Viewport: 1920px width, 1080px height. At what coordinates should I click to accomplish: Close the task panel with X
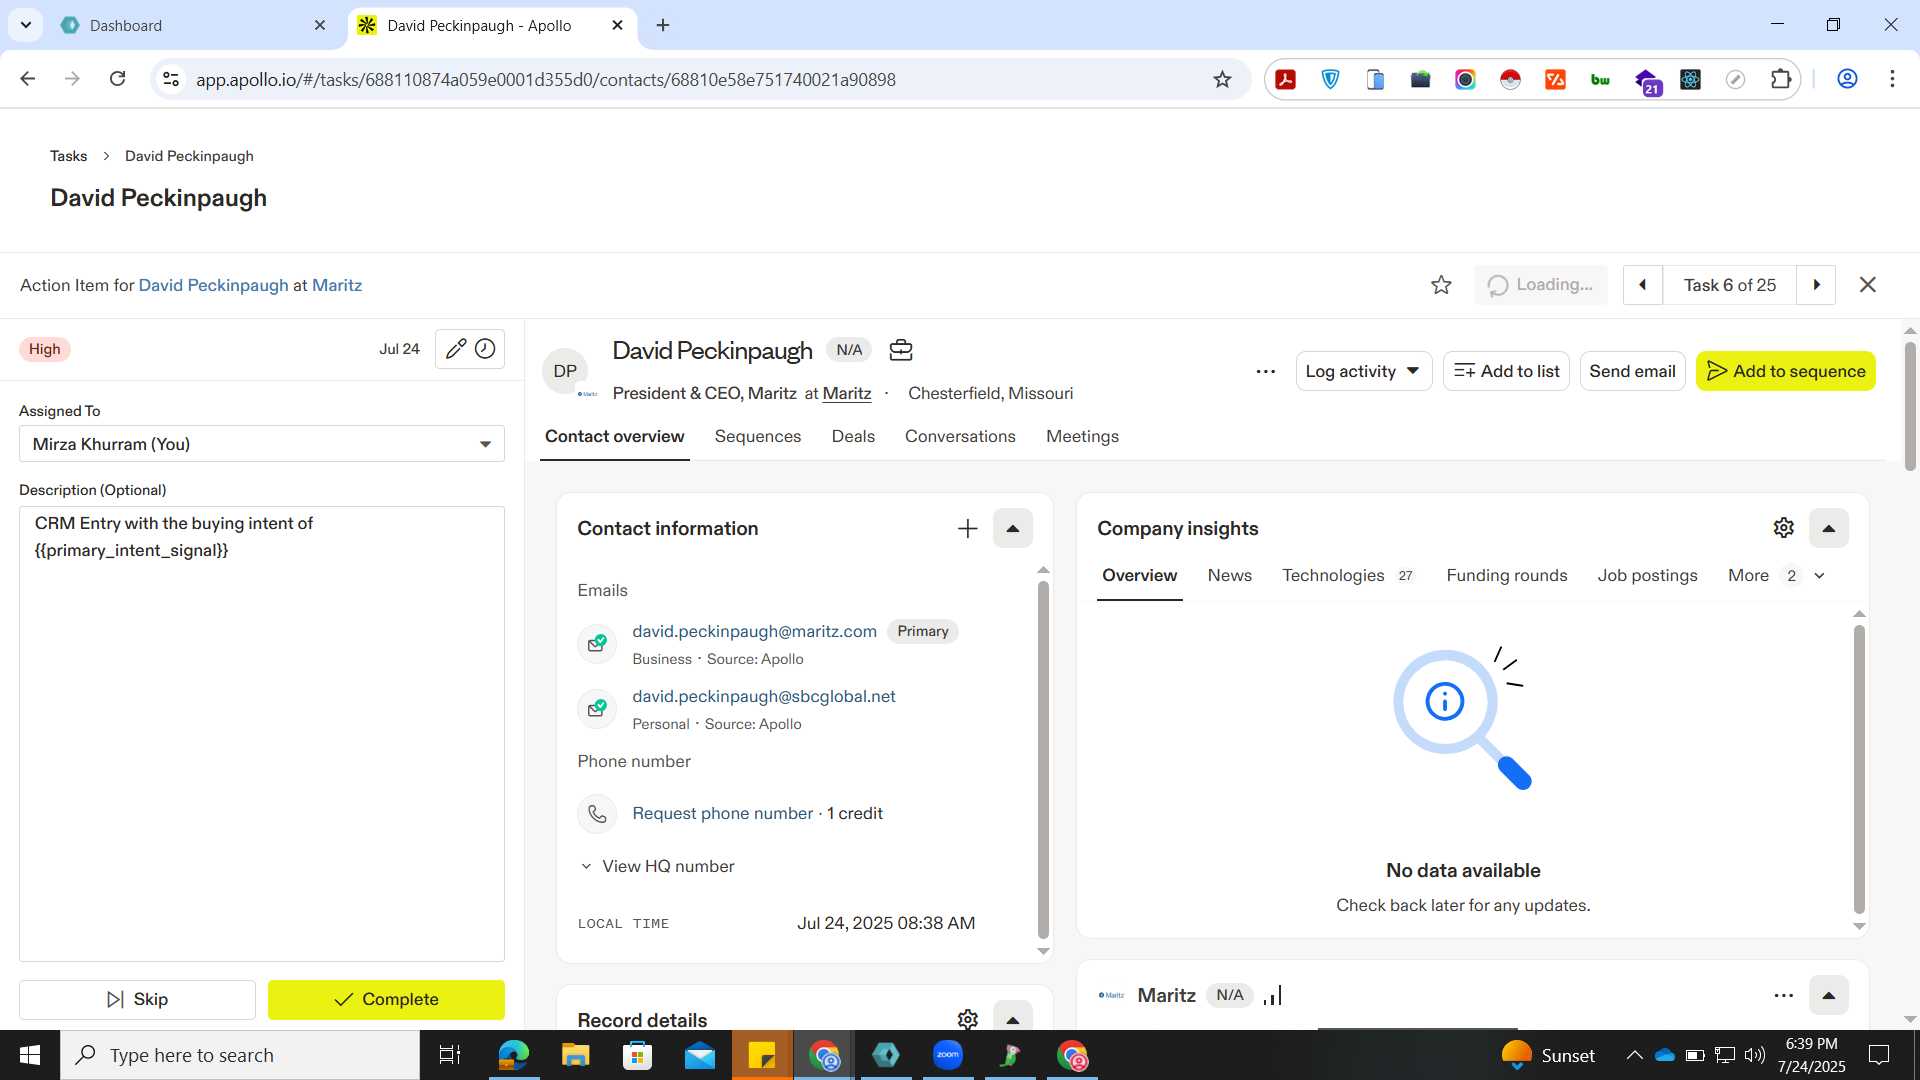(x=1867, y=285)
